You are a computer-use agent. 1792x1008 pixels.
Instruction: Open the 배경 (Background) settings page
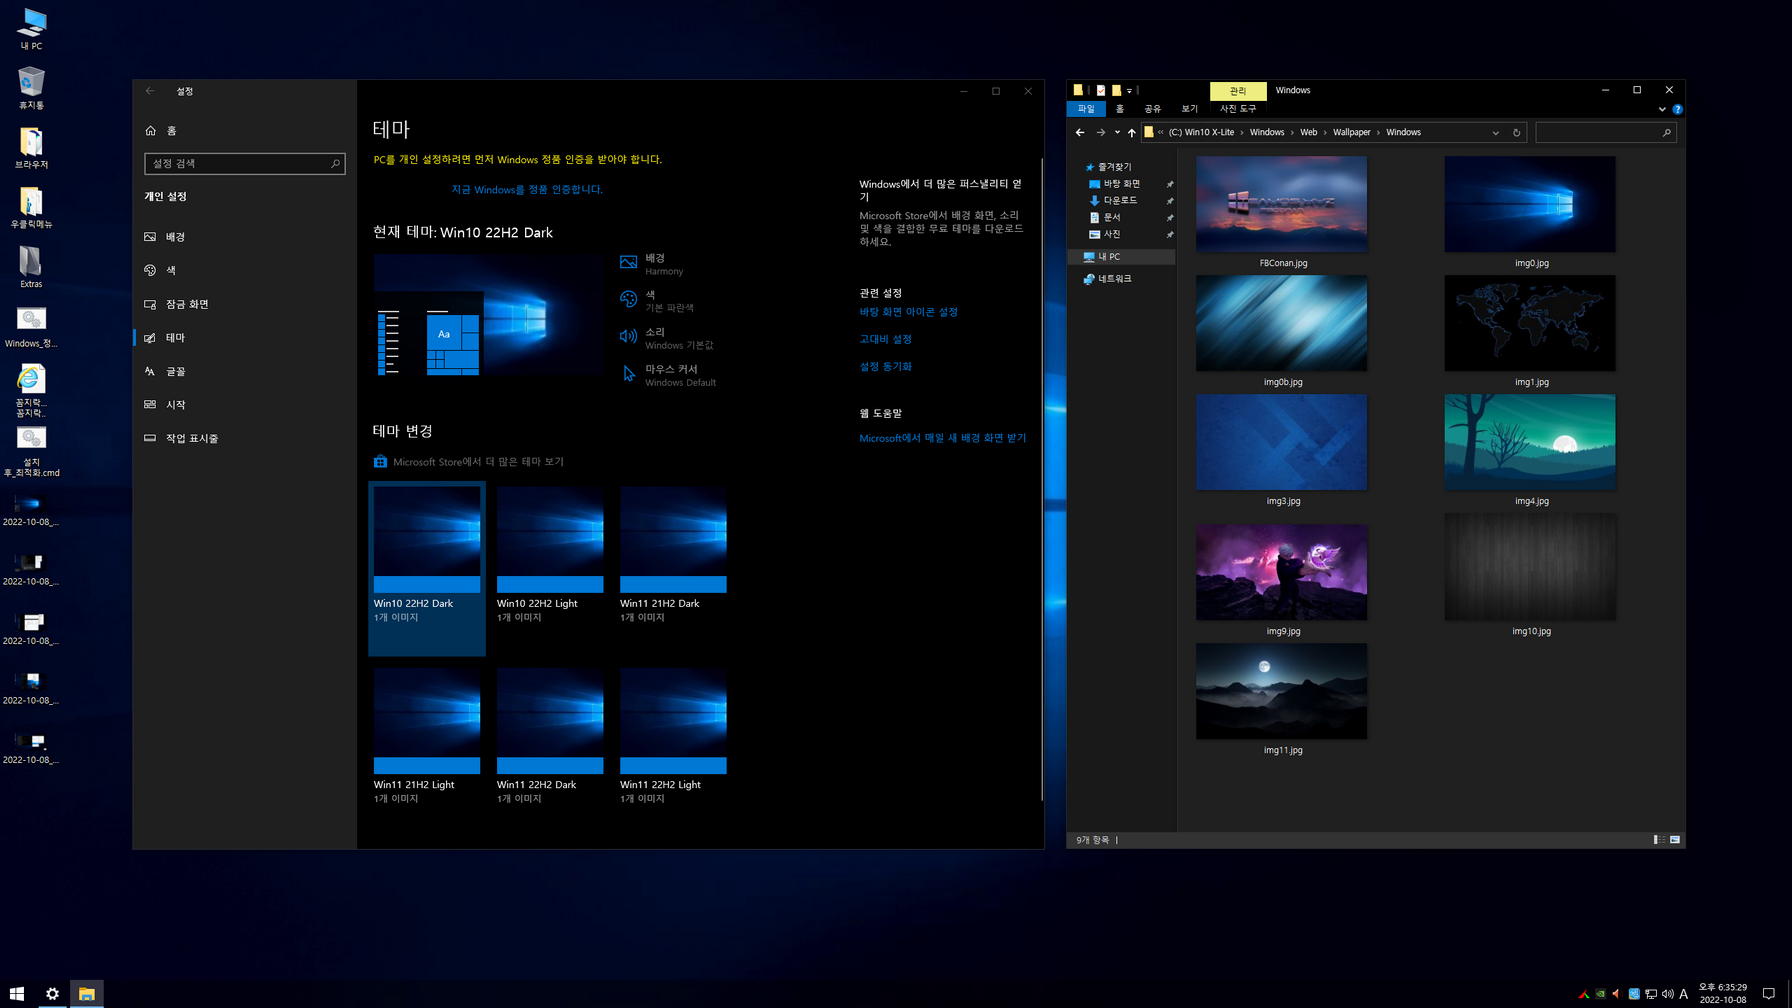point(245,237)
